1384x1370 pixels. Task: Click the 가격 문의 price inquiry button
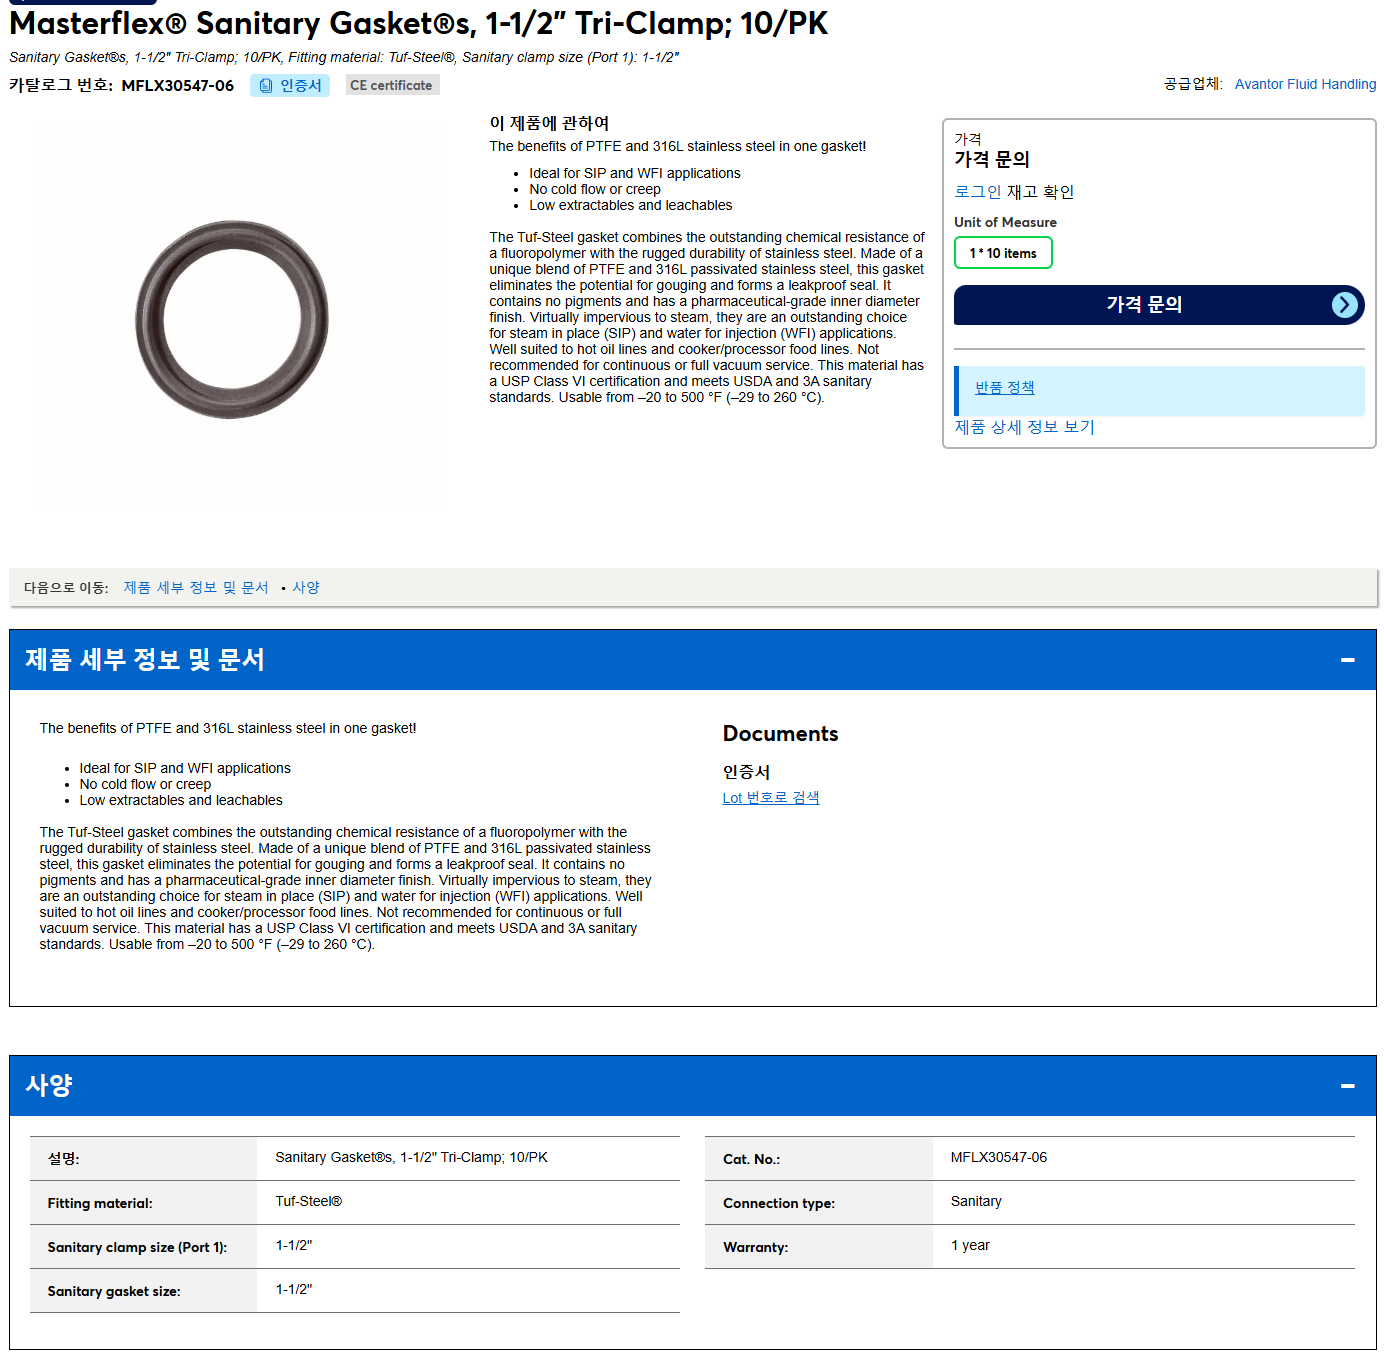1158,305
